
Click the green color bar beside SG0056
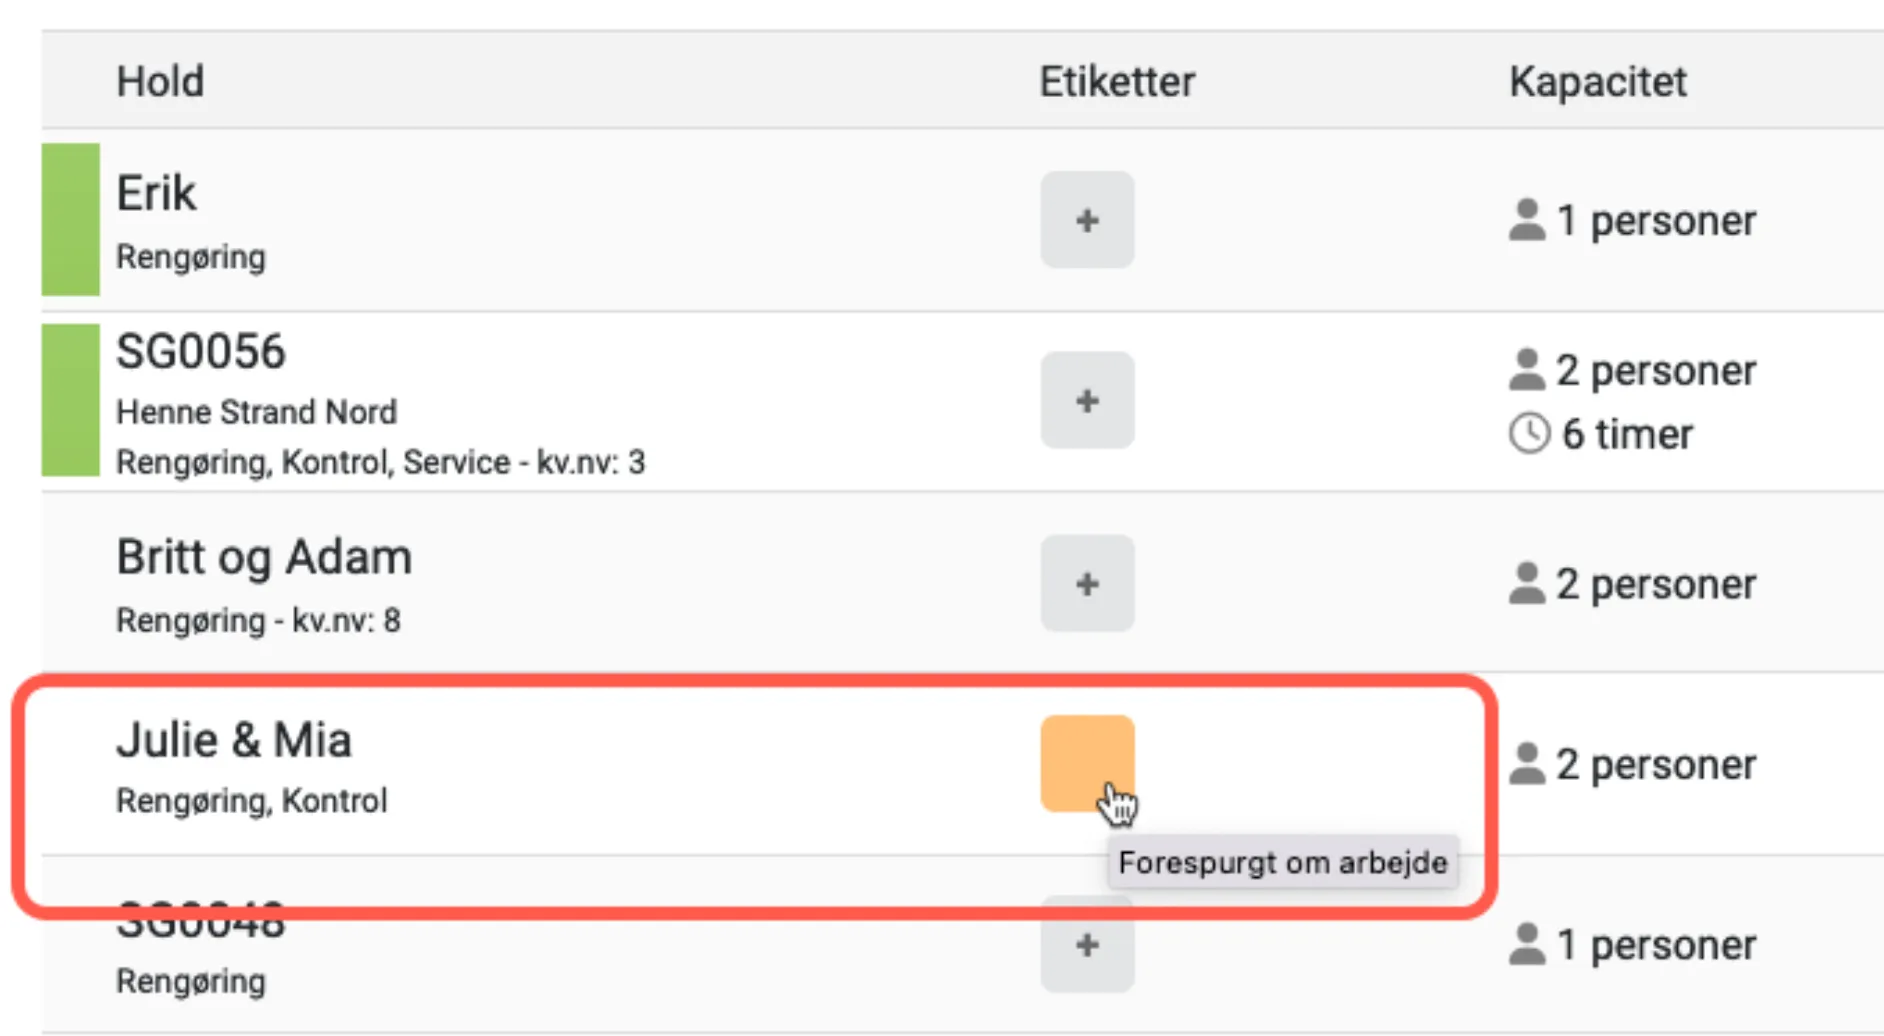point(70,399)
